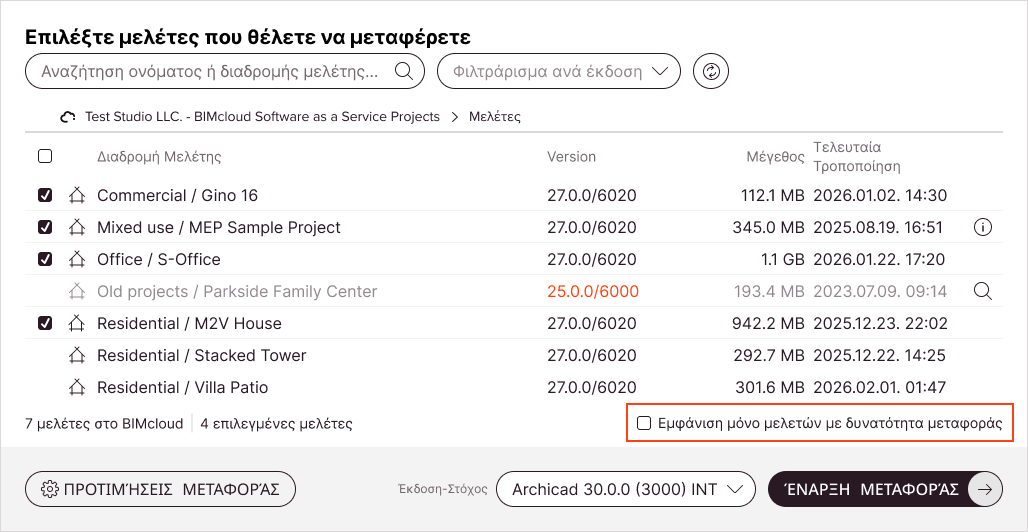Click the 2025.12.22. 14:25 date value
The height and width of the screenshot is (532, 1028).
[x=880, y=356]
